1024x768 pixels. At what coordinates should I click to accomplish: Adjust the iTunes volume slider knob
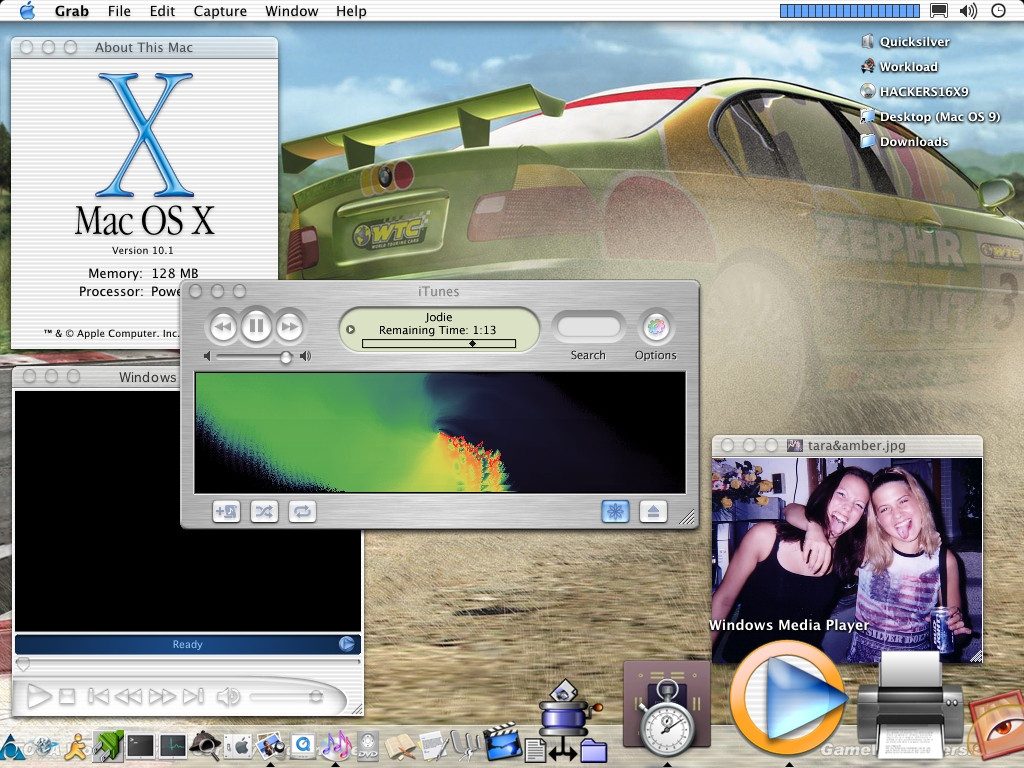click(285, 357)
